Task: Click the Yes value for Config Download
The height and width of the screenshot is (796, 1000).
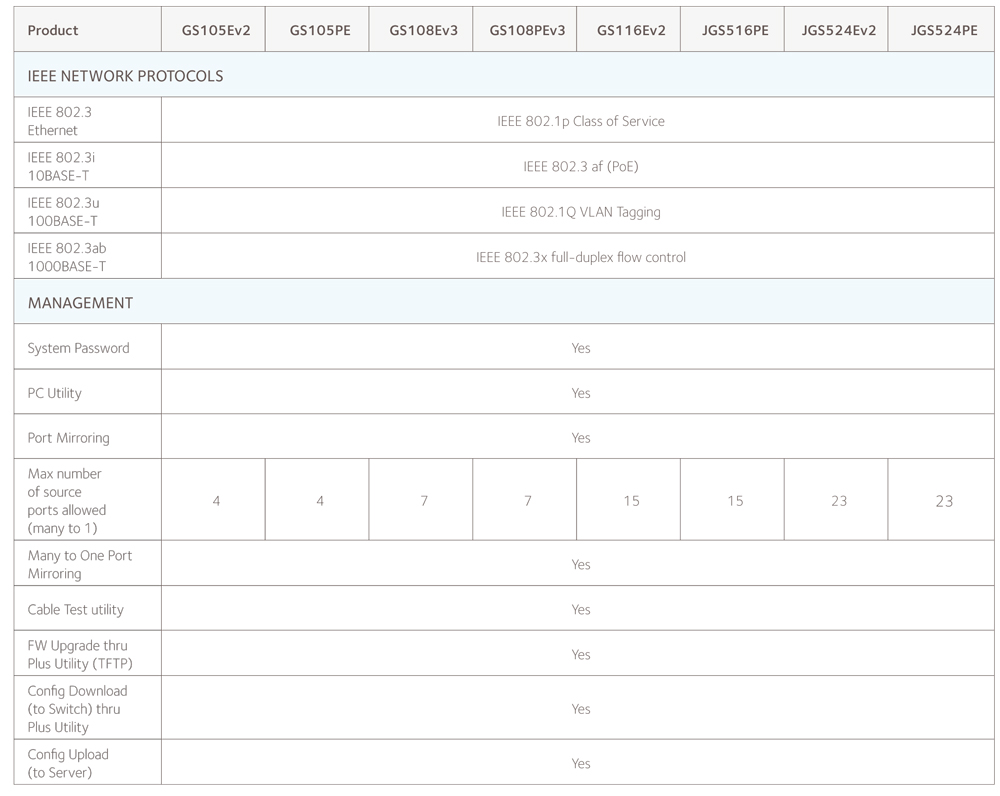Action: pyautogui.click(x=580, y=709)
